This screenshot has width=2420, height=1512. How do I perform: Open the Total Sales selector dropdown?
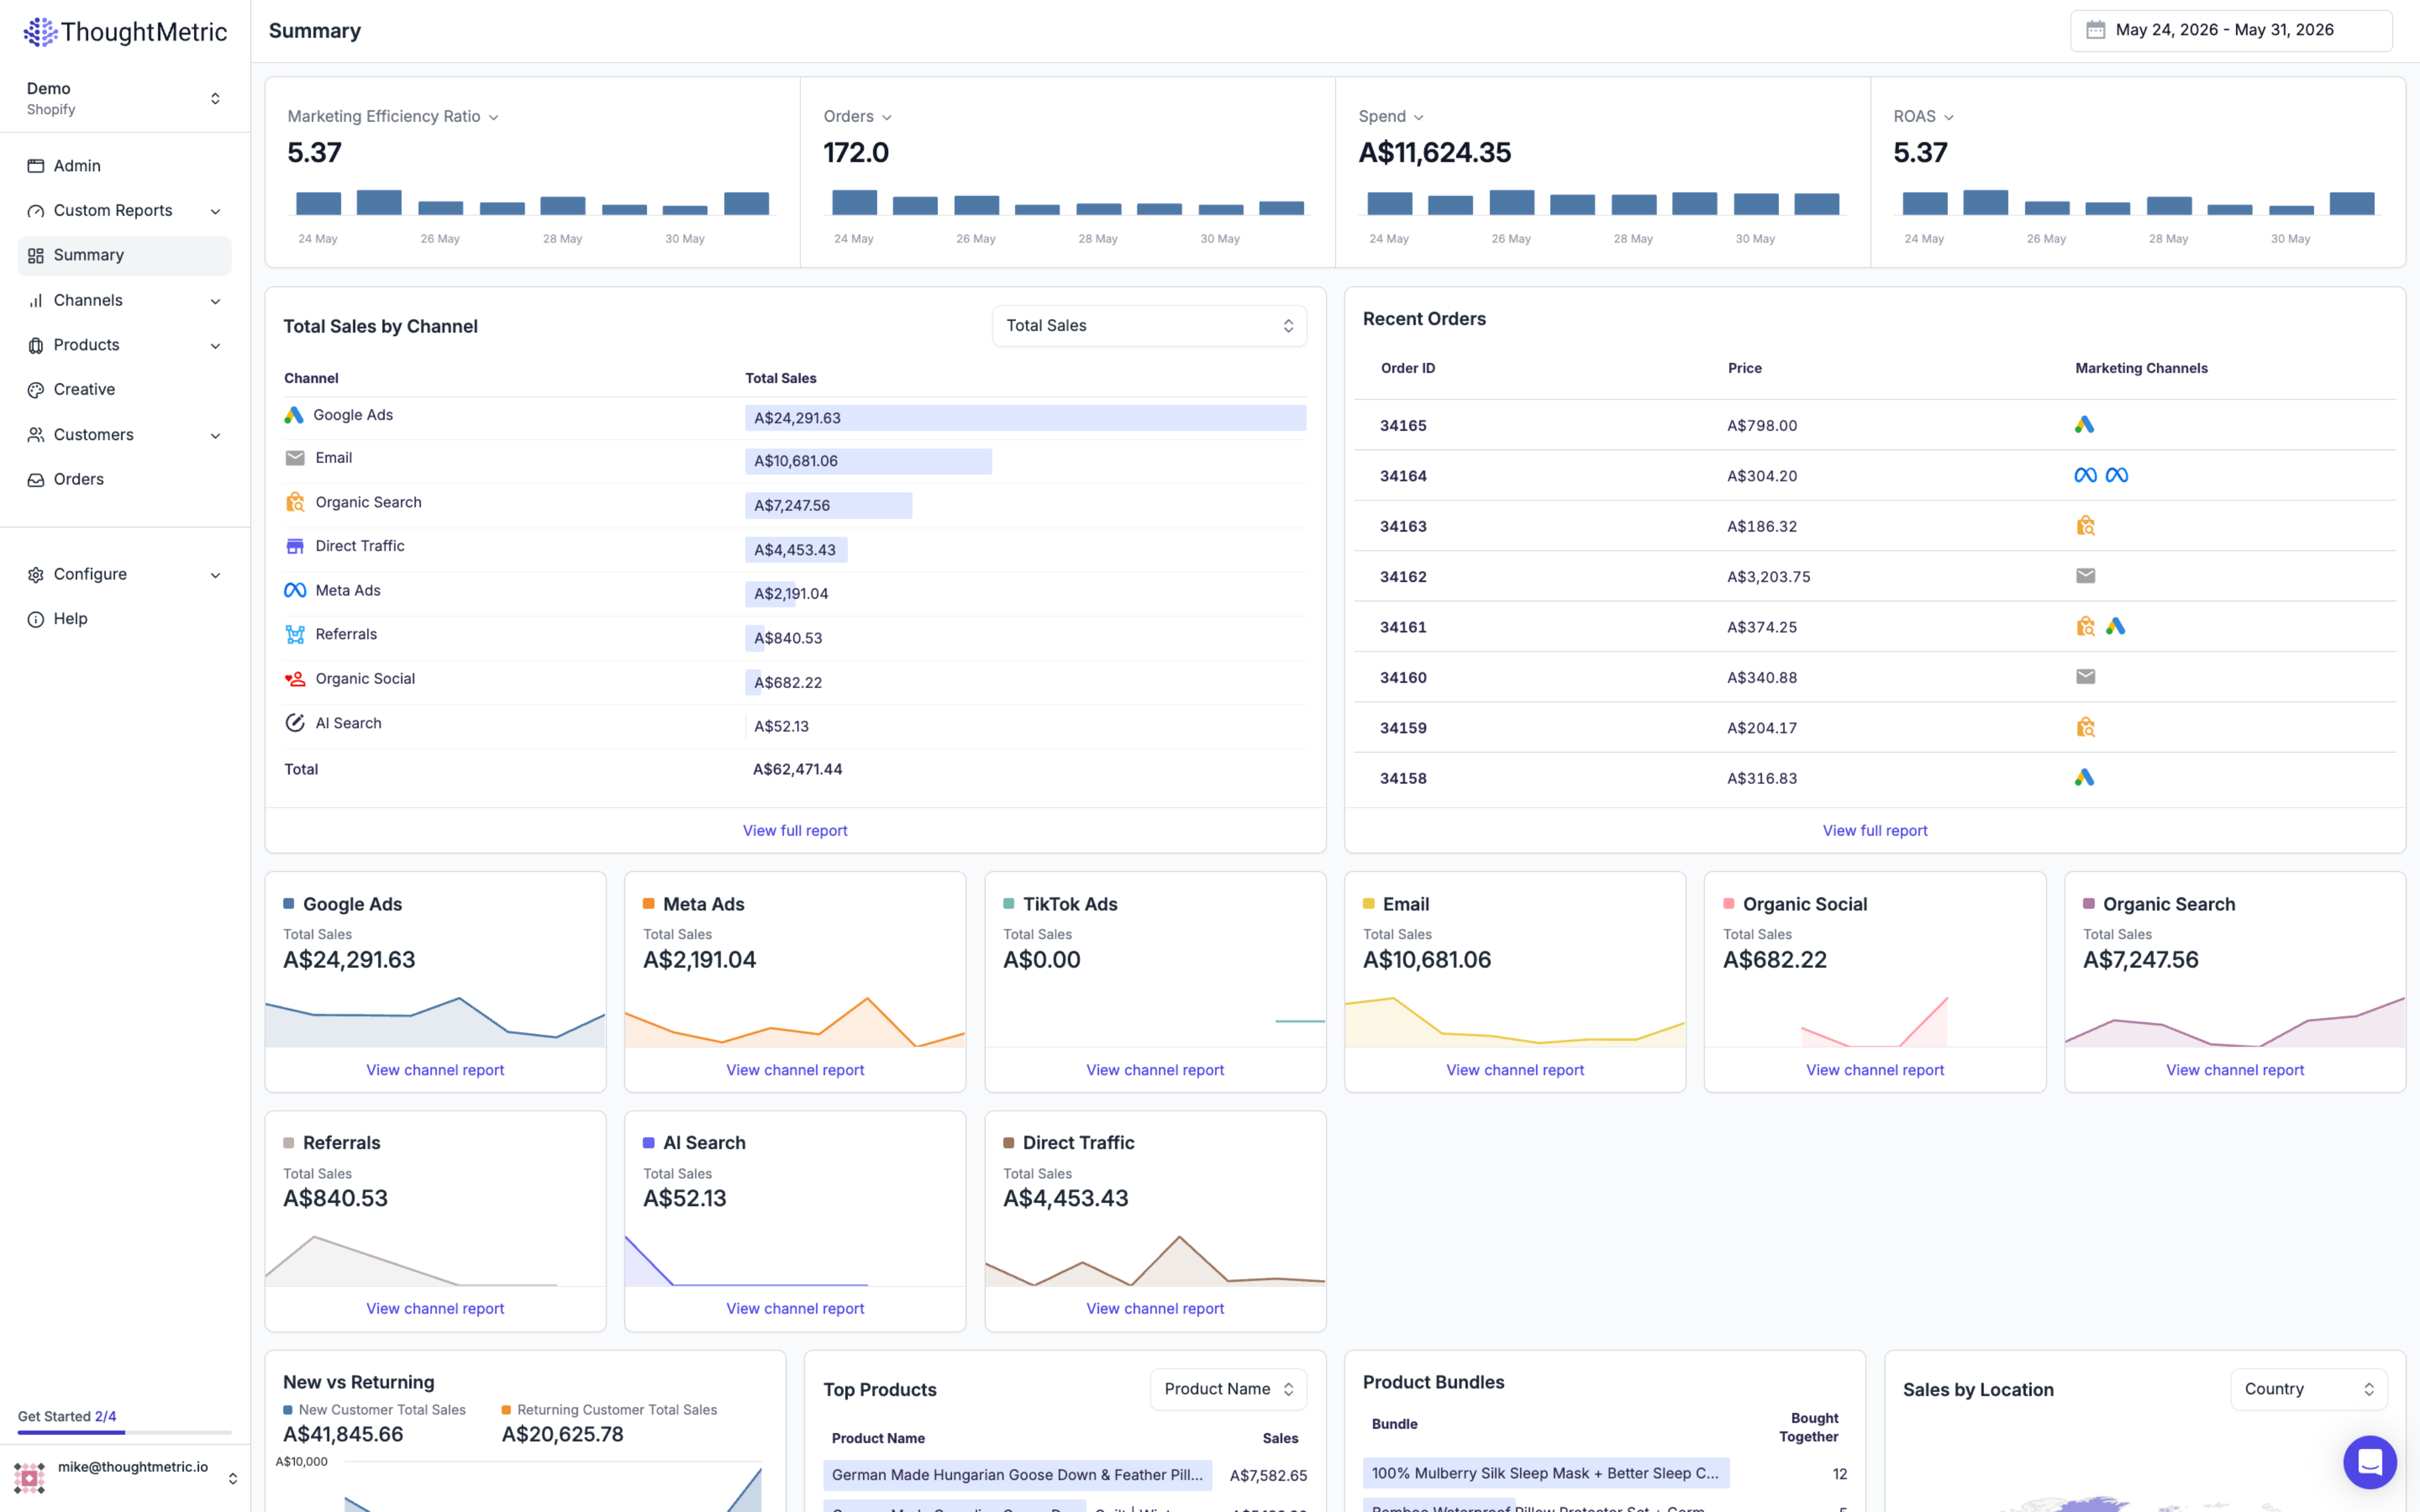tap(1149, 326)
